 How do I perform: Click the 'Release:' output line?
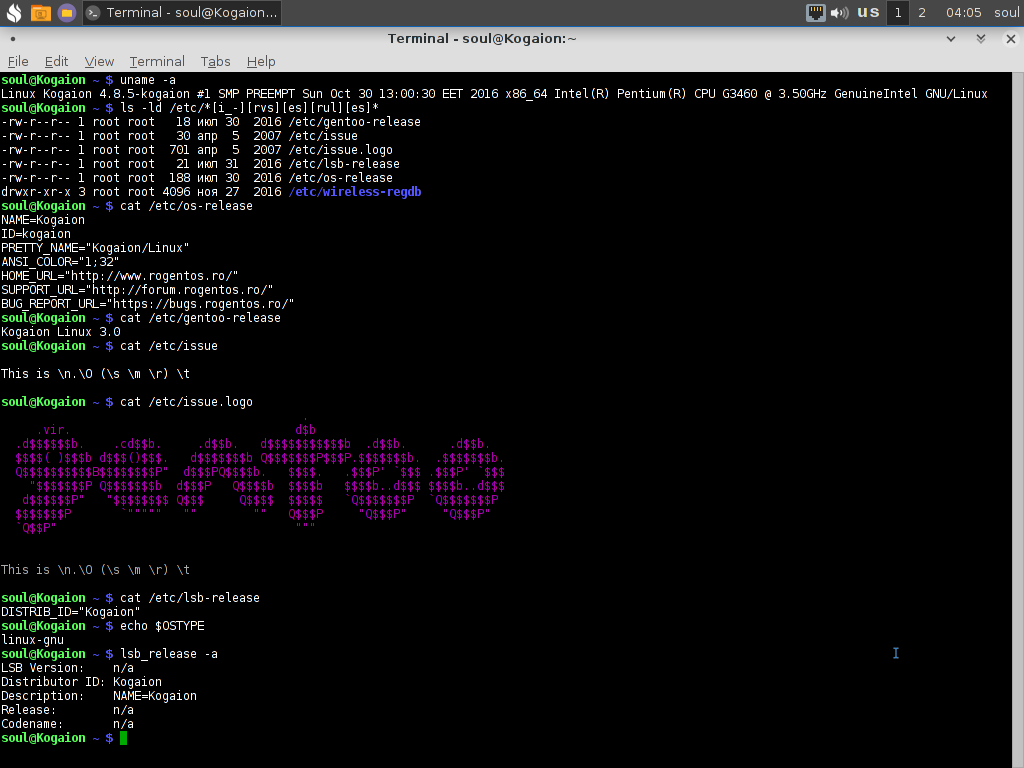click(x=67, y=710)
